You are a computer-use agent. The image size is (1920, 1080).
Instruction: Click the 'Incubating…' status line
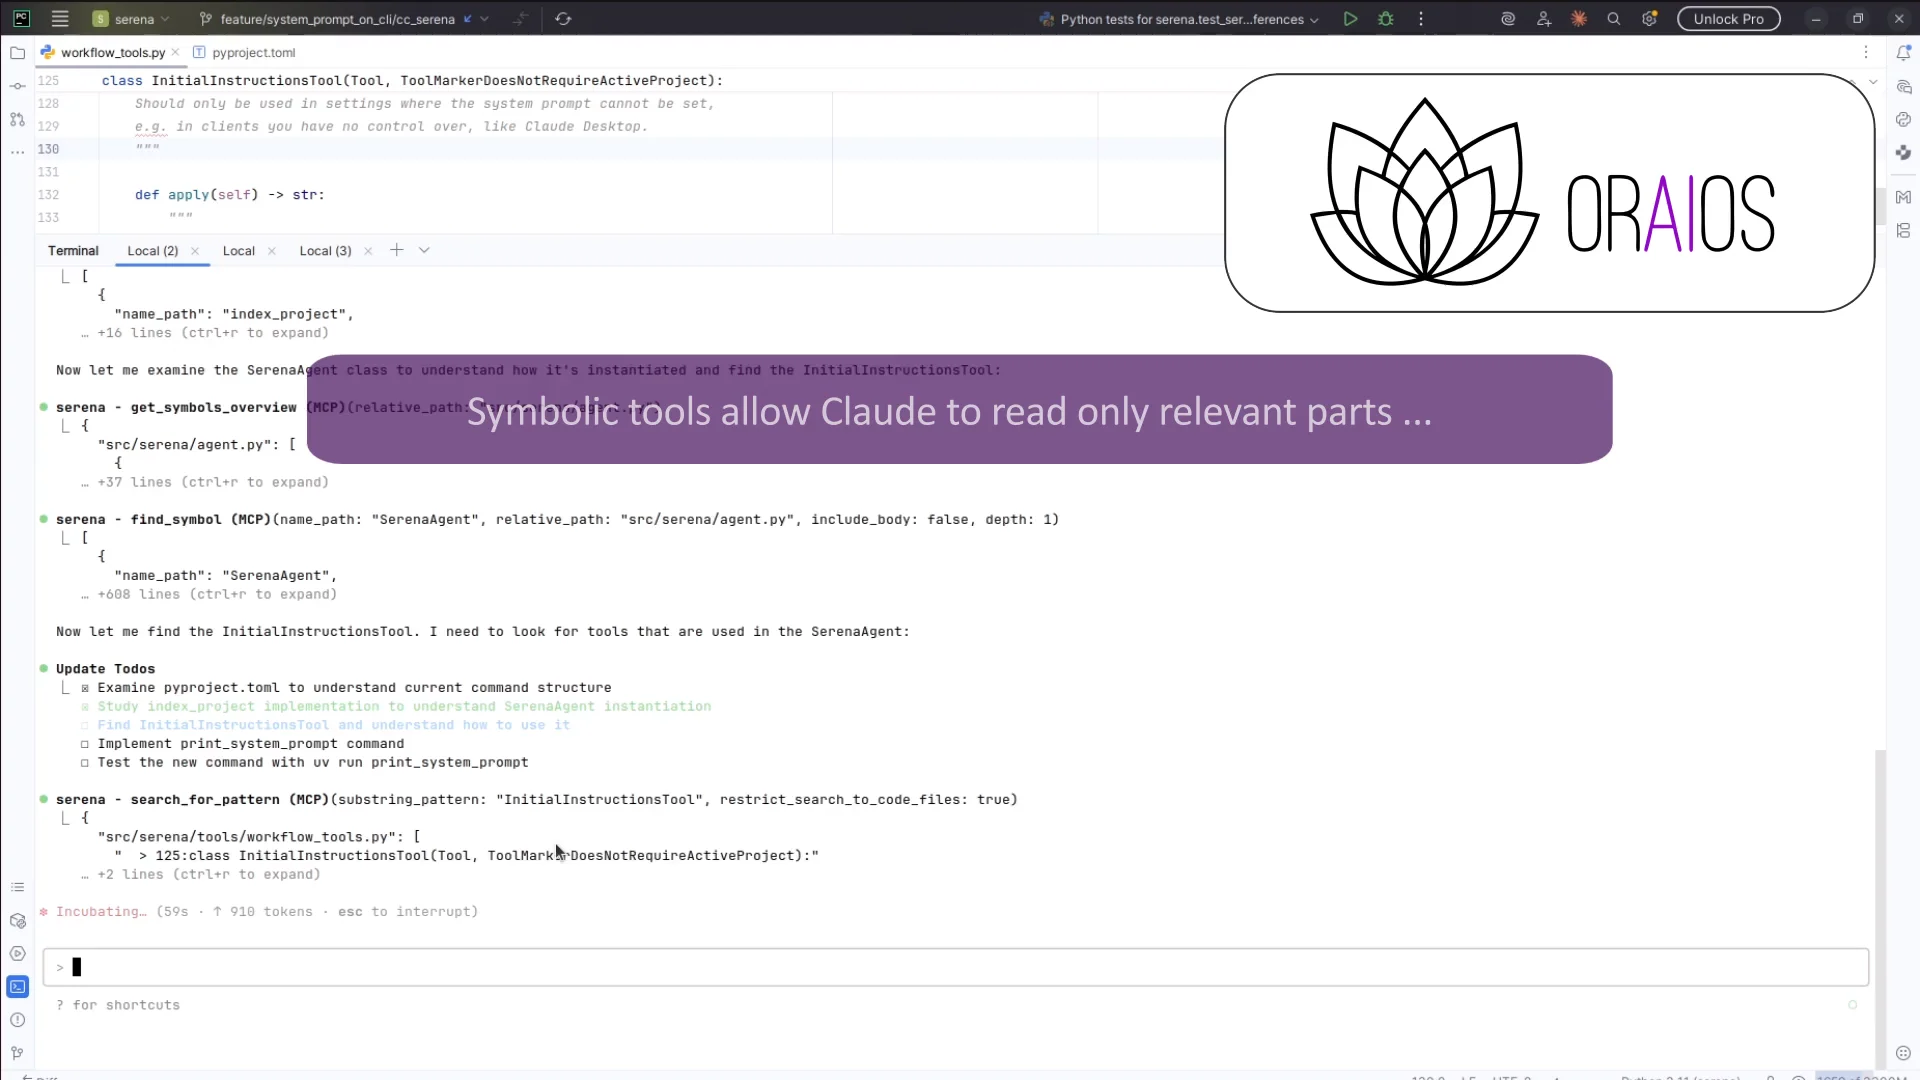pos(259,912)
